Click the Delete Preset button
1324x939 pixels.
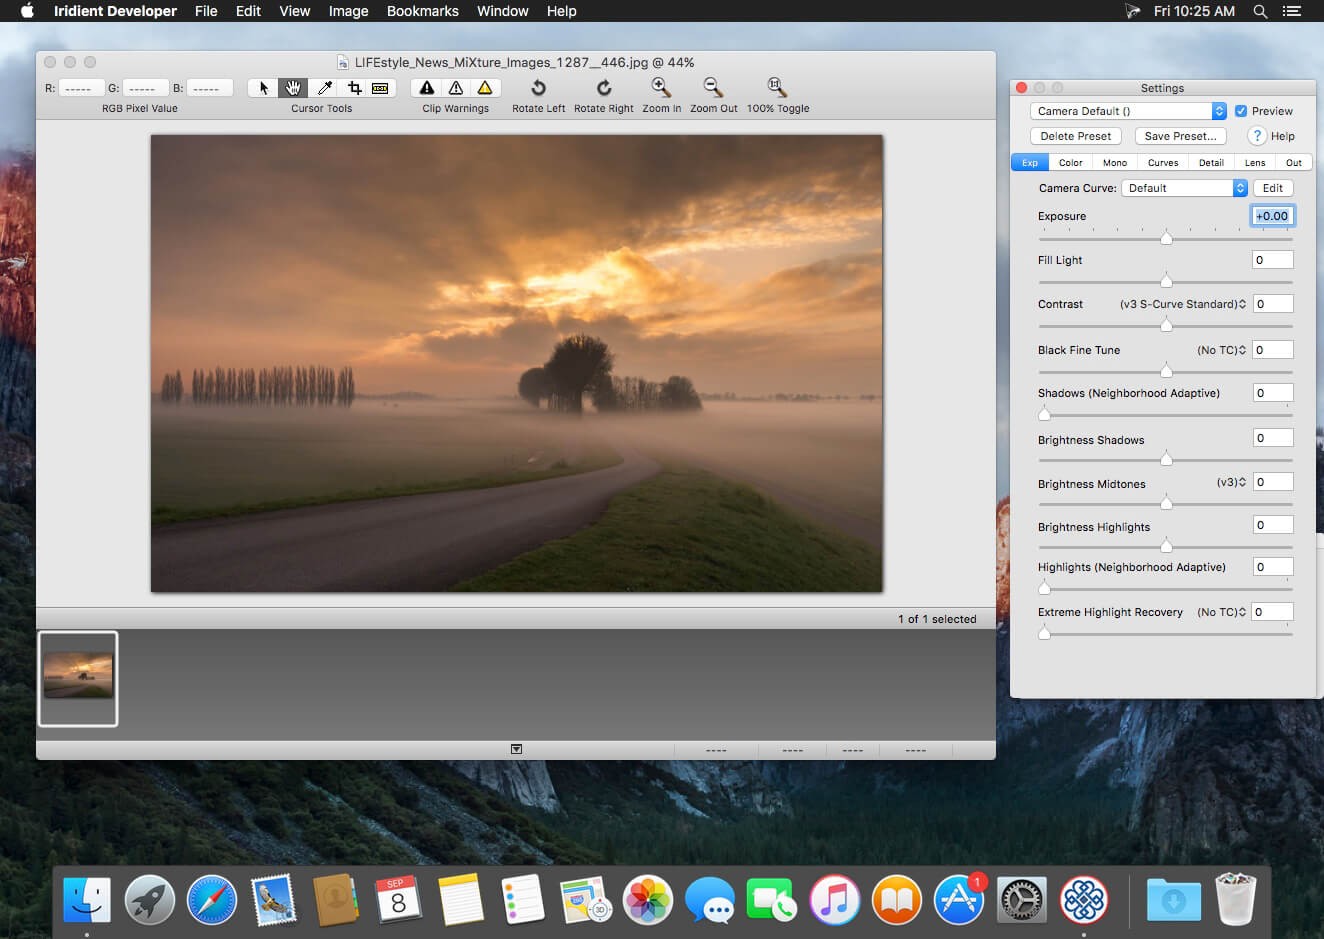pos(1075,136)
